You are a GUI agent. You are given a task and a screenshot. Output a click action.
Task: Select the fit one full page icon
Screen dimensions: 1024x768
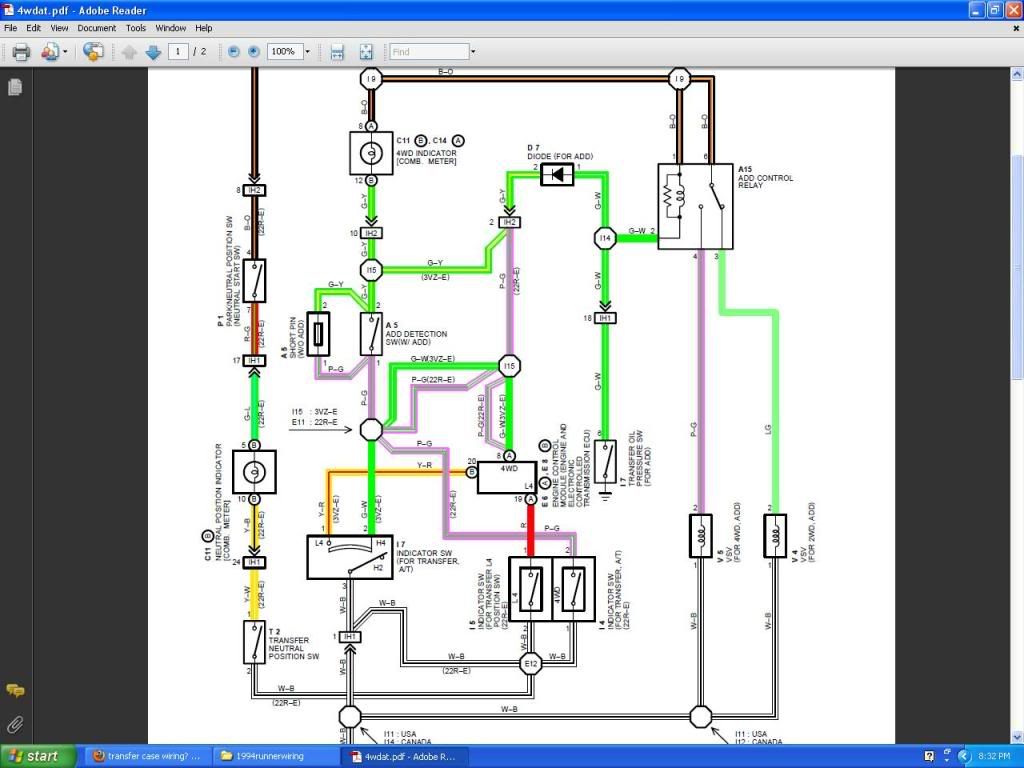point(366,51)
